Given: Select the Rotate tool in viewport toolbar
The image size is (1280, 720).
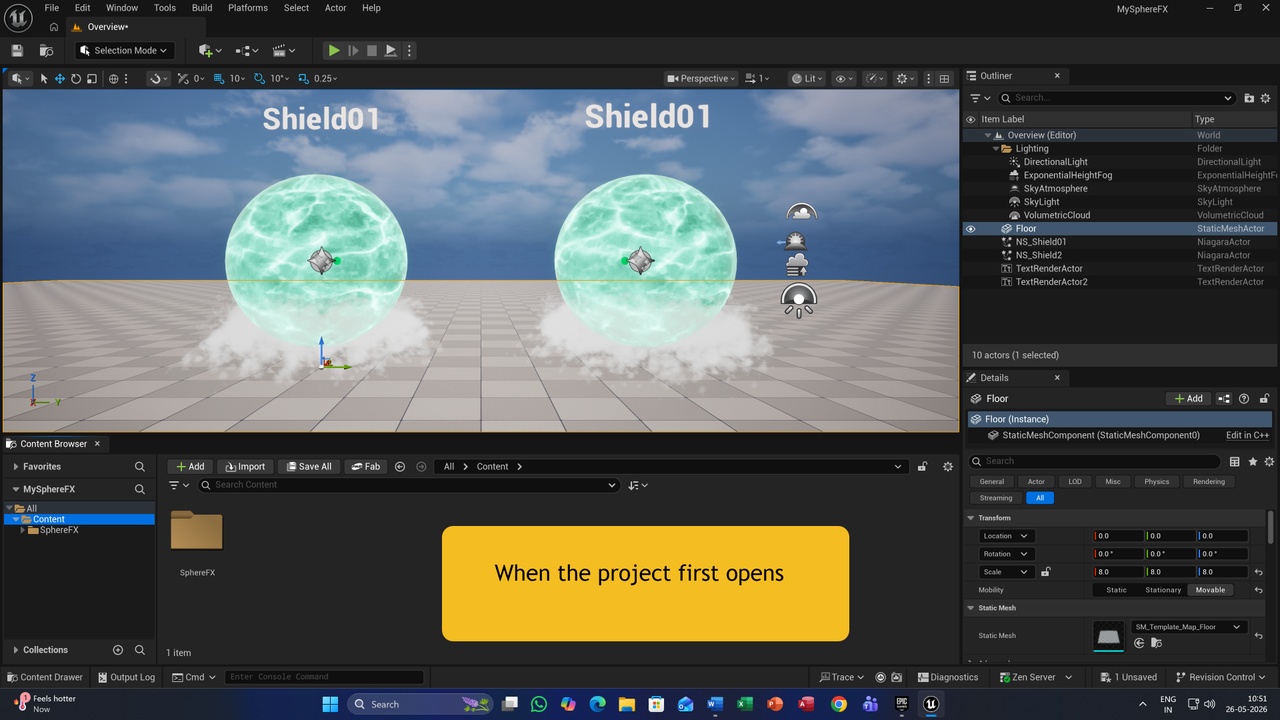Looking at the screenshot, I should click(x=76, y=78).
